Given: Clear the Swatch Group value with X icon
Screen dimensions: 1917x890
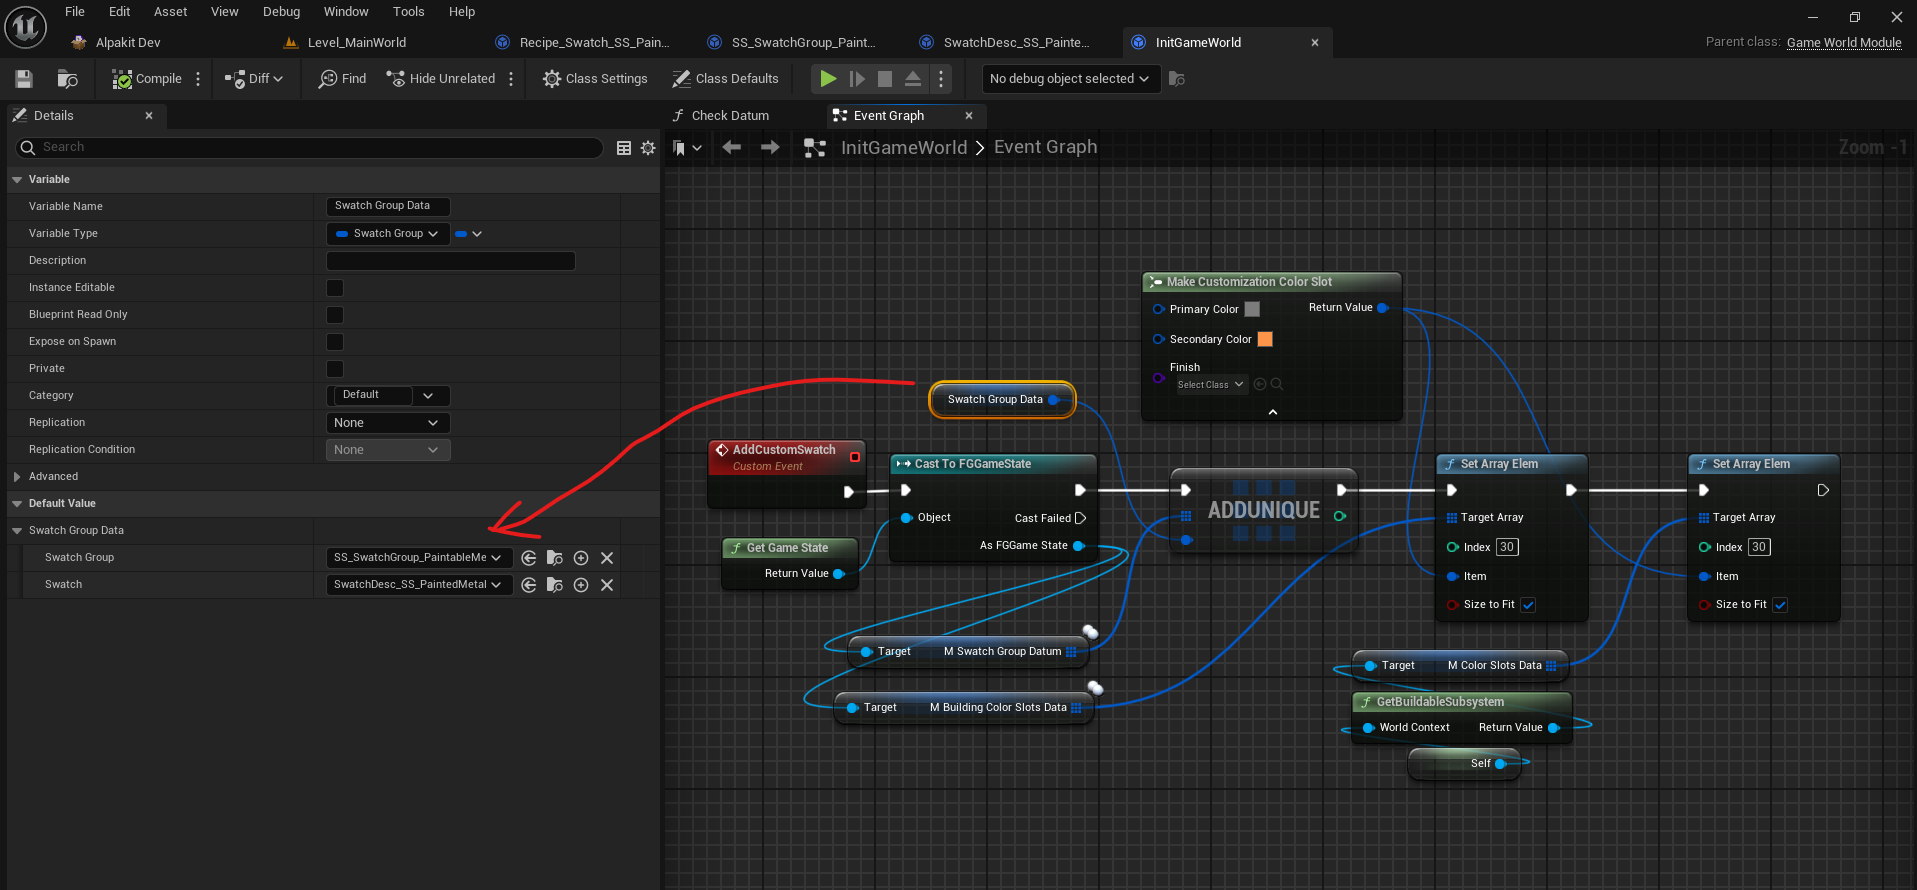Looking at the screenshot, I should (607, 558).
